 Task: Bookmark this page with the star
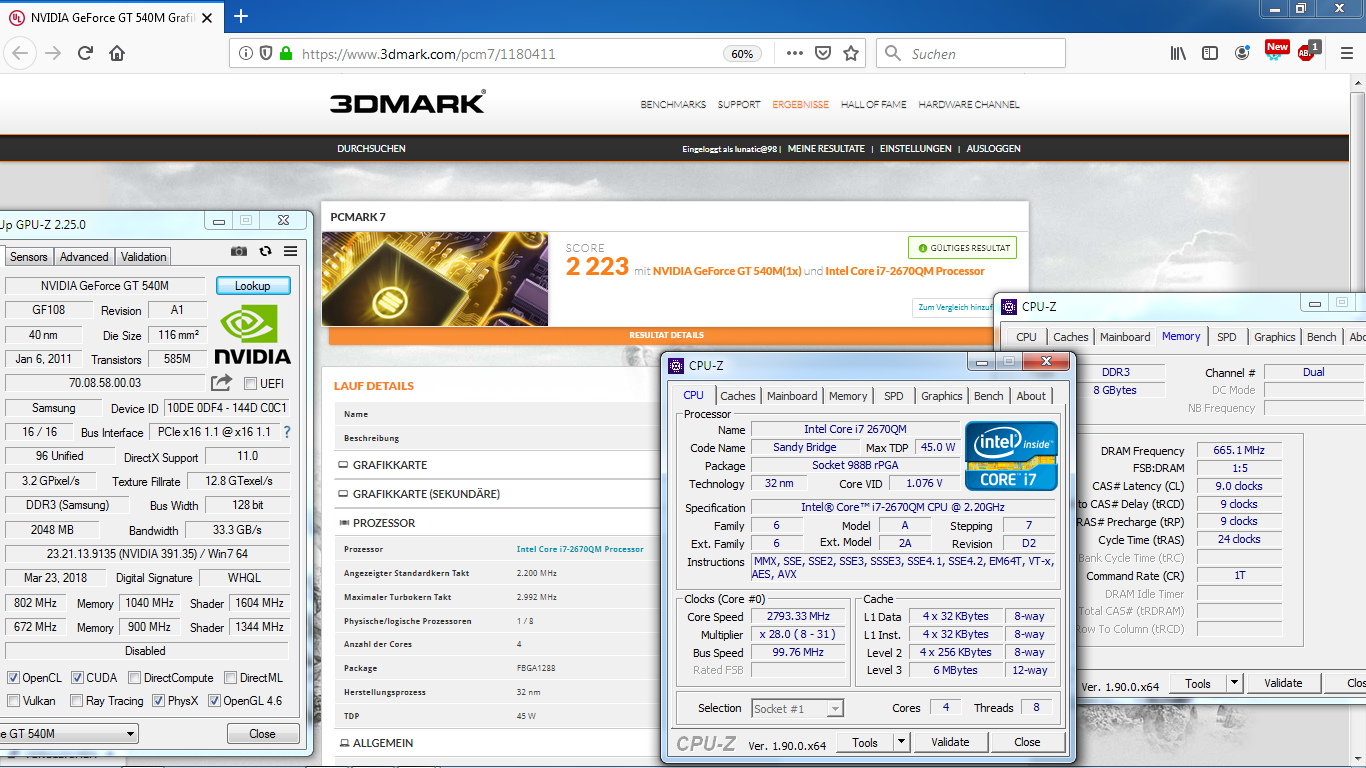point(851,54)
